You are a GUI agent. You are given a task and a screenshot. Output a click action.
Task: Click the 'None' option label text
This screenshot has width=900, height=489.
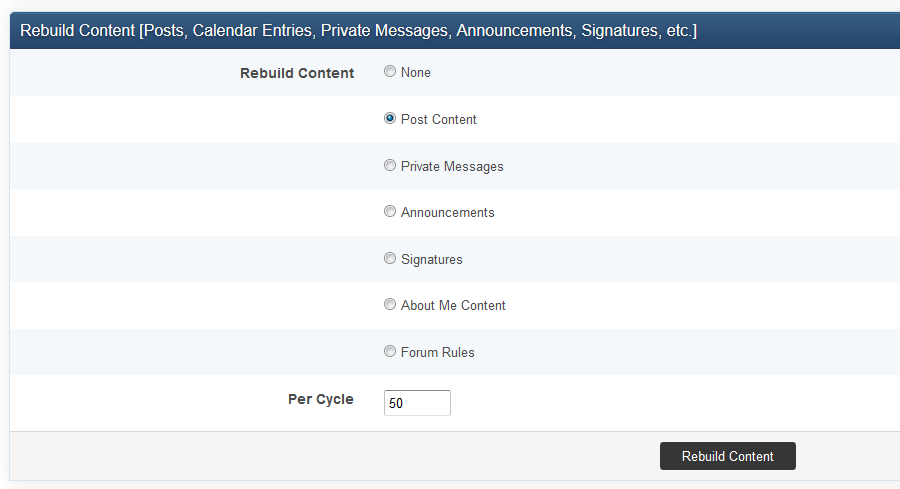click(x=416, y=73)
